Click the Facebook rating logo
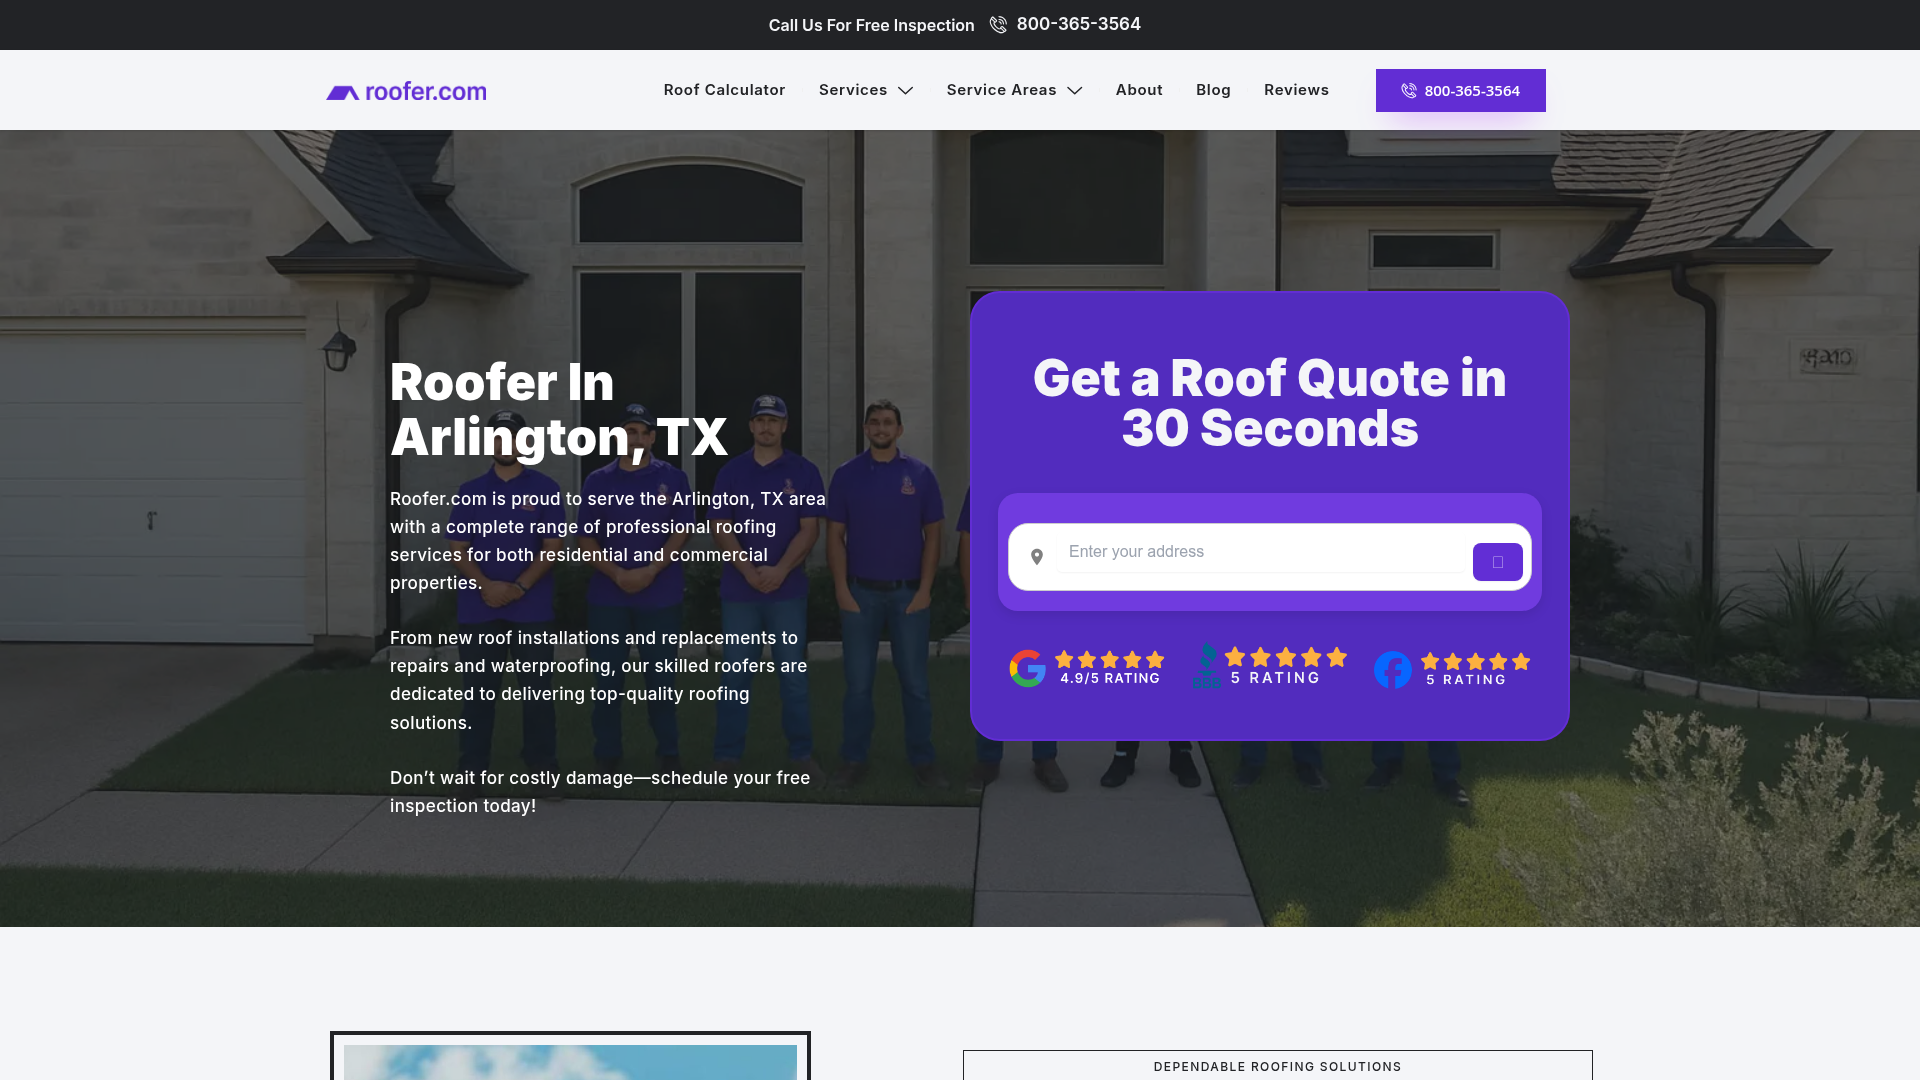 [x=1392, y=669]
